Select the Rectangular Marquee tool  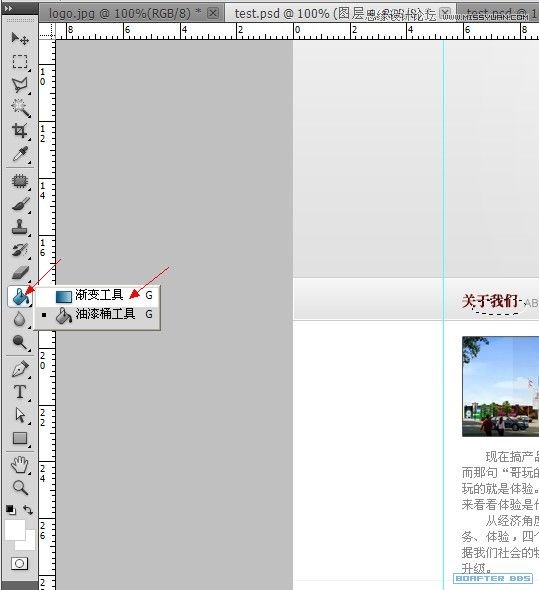(x=20, y=62)
